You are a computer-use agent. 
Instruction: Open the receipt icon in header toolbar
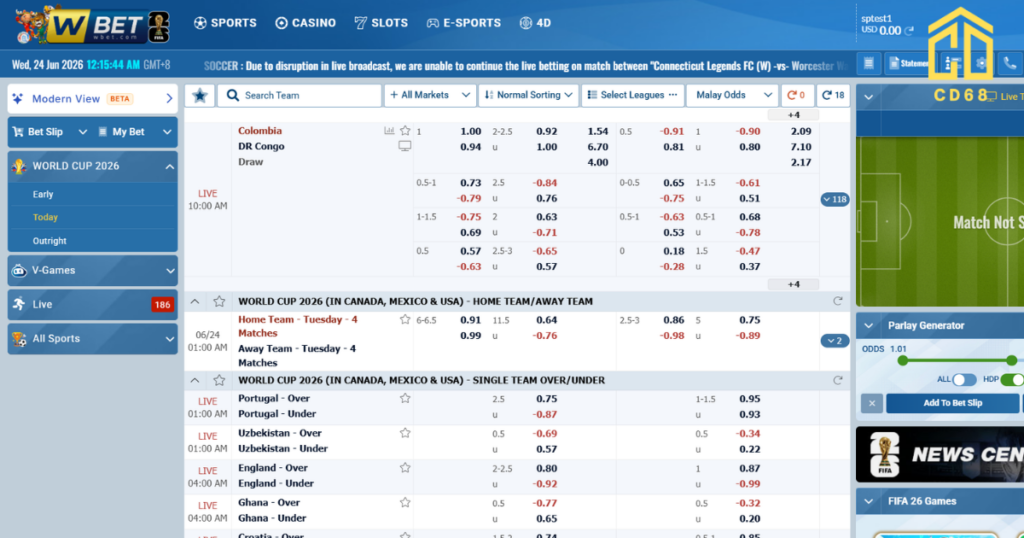point(869,63)
